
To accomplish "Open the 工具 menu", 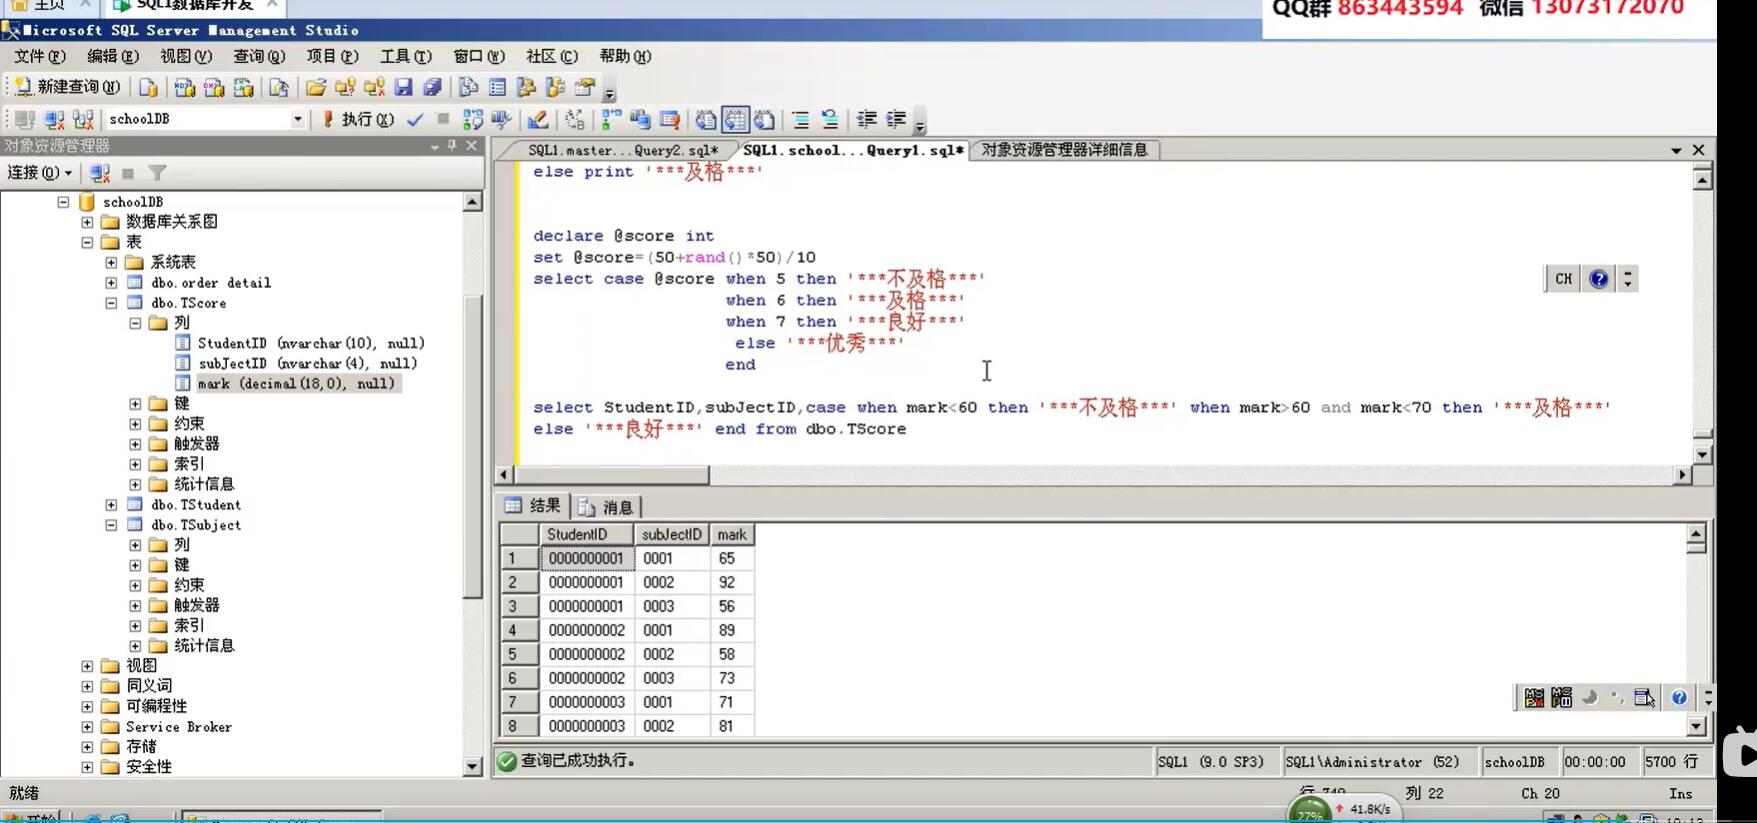I will coord(405,56).
